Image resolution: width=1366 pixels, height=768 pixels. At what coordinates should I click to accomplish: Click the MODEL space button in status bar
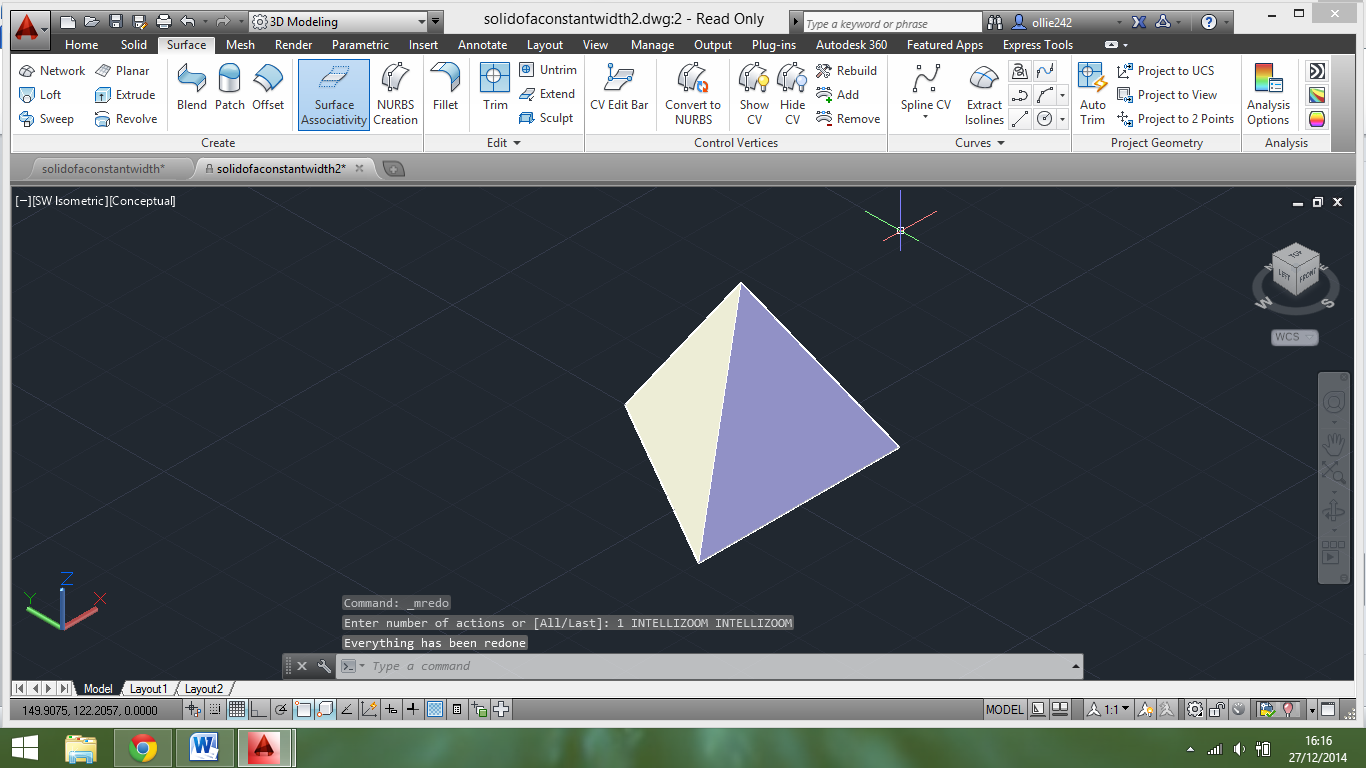1005,710
